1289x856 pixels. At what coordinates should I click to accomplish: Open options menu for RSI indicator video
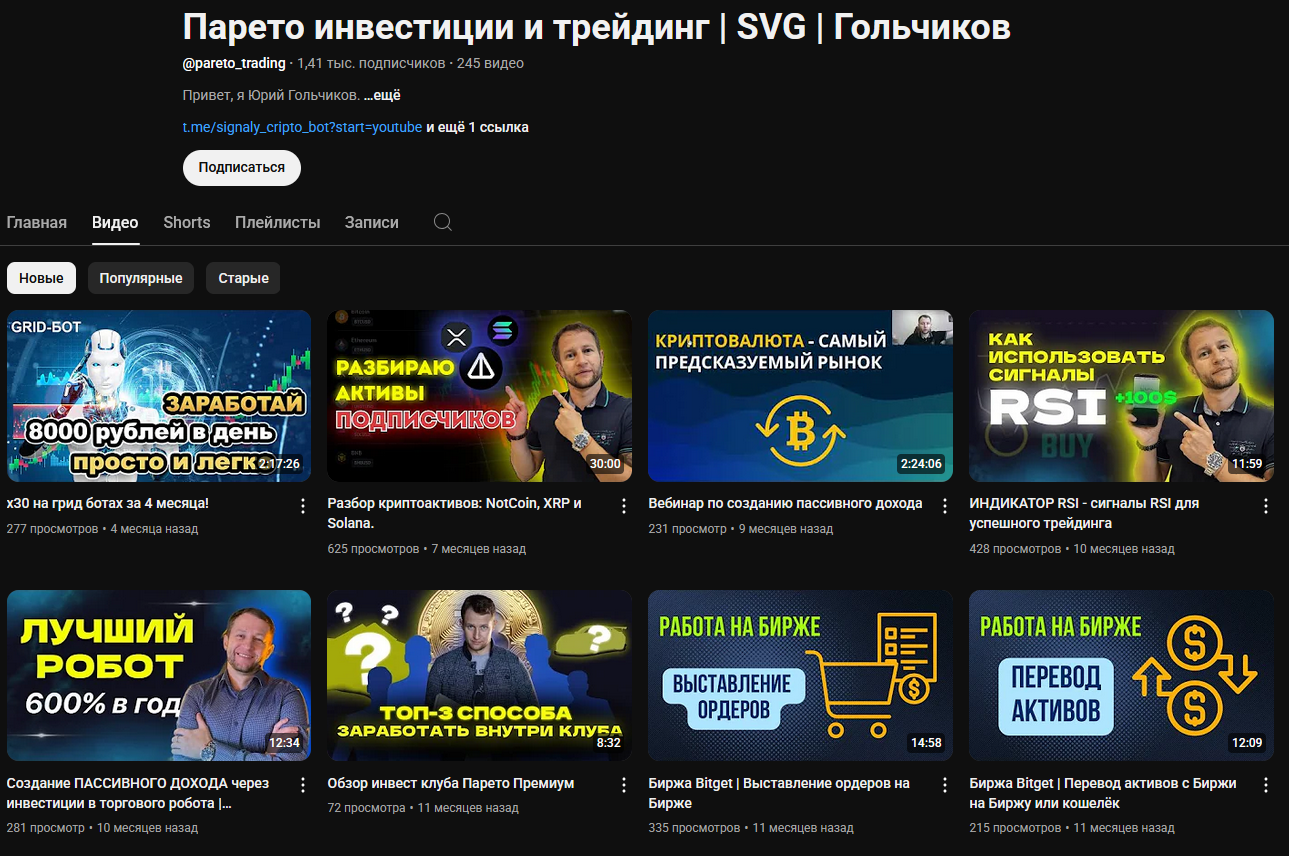pos(1265,506)
